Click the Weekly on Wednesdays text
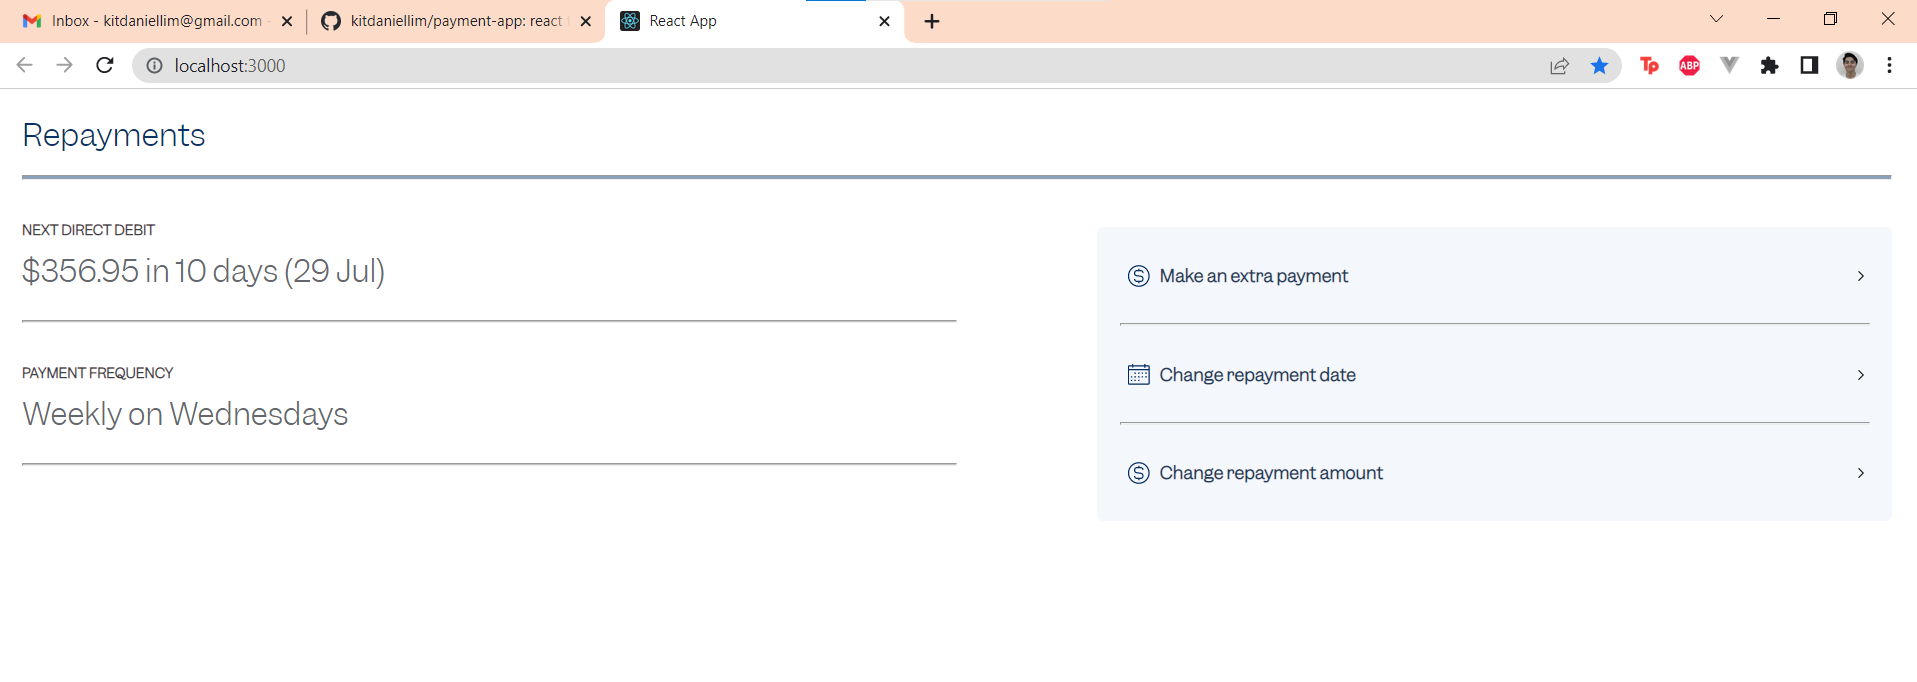The width and height of the screenshot is (1917, 682). point(185,414)
